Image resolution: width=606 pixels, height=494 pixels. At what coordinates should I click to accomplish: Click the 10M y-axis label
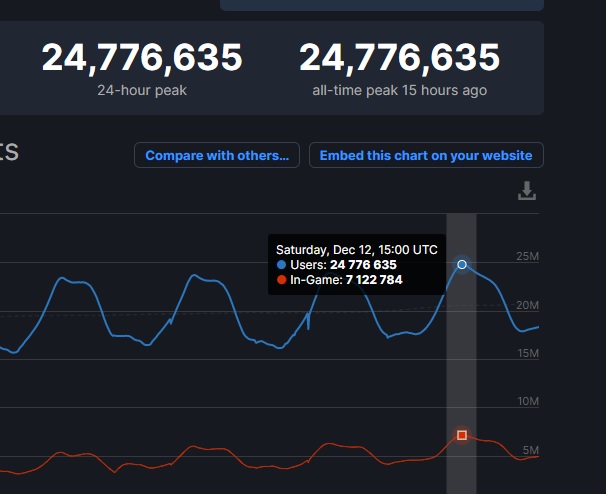pos(527,401)
